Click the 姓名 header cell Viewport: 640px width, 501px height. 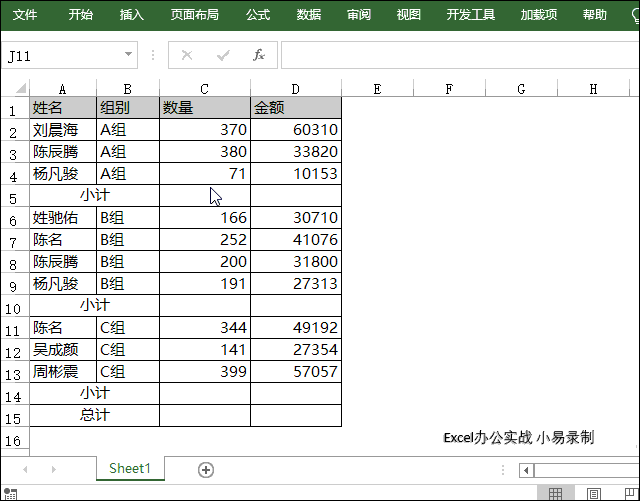(x=63, y=108)
